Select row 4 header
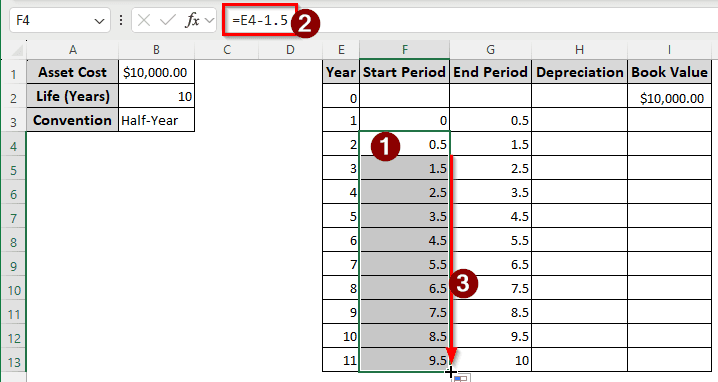The image size is (718, 382). click(14, 145)
